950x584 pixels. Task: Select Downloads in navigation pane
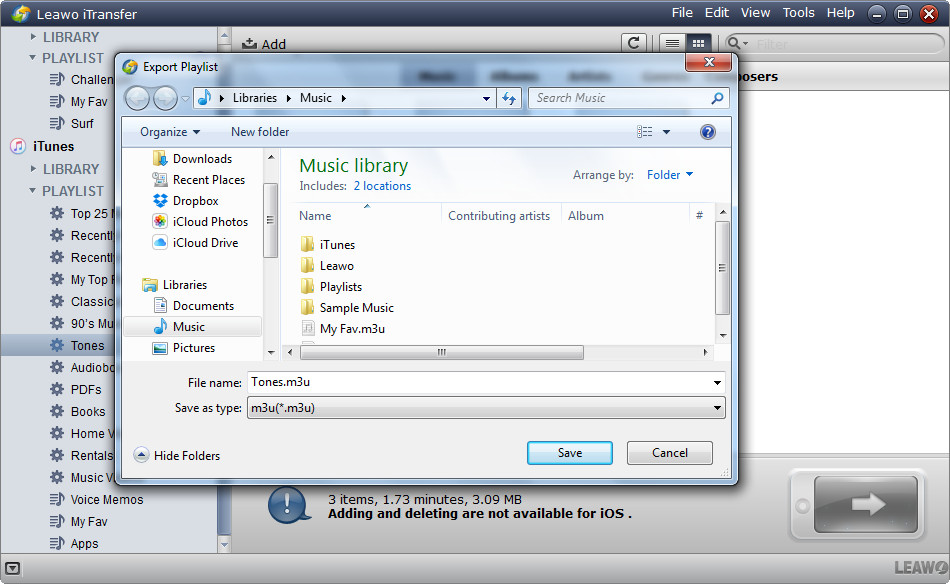click(x=192, y=159)
